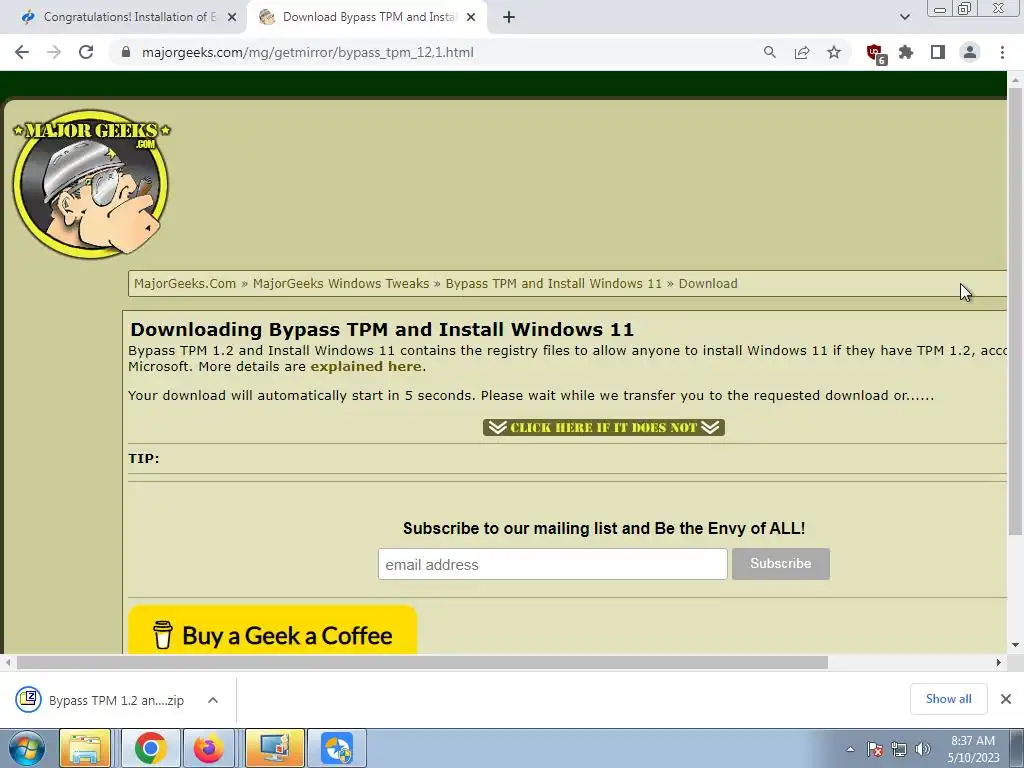Image resolution: width=1024 pixels, height=768 pixels.
Task: Click the MajorGeeks logo
Action: (x=91, y=183)
